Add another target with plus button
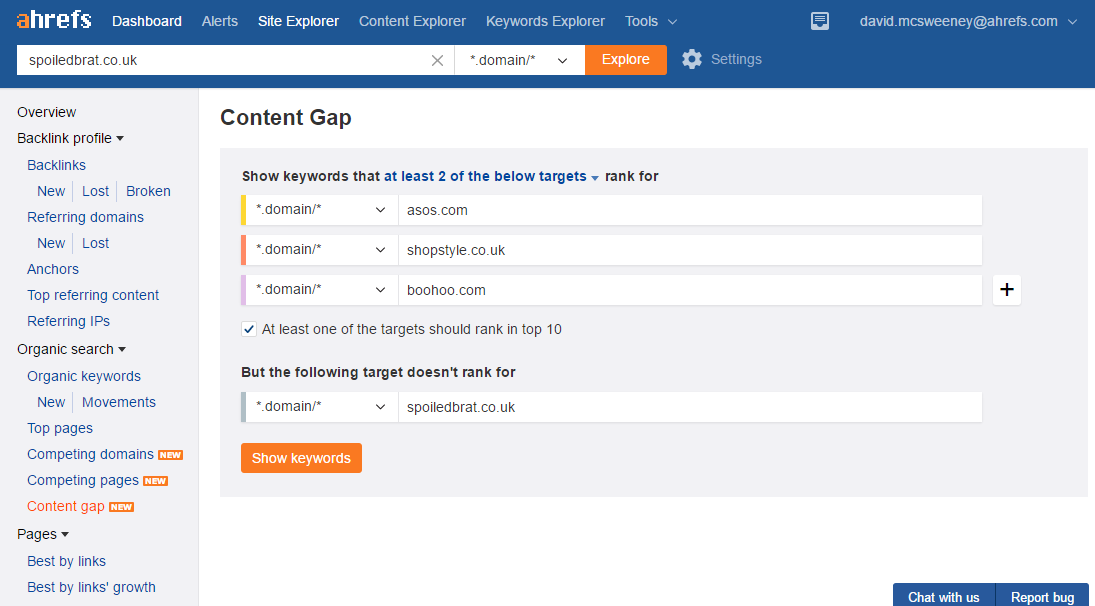1095x606 pixels. (x=1006, y=290)
